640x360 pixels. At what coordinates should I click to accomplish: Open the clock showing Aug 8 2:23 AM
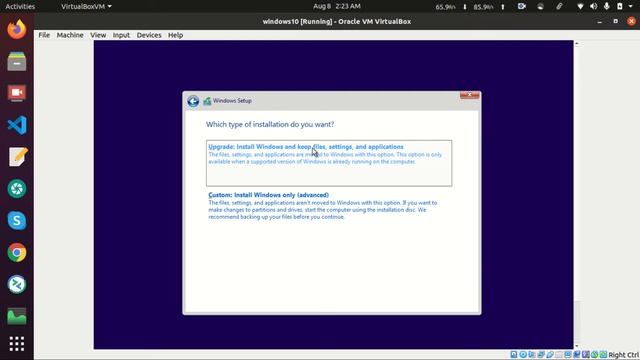(x=337, y=6)
